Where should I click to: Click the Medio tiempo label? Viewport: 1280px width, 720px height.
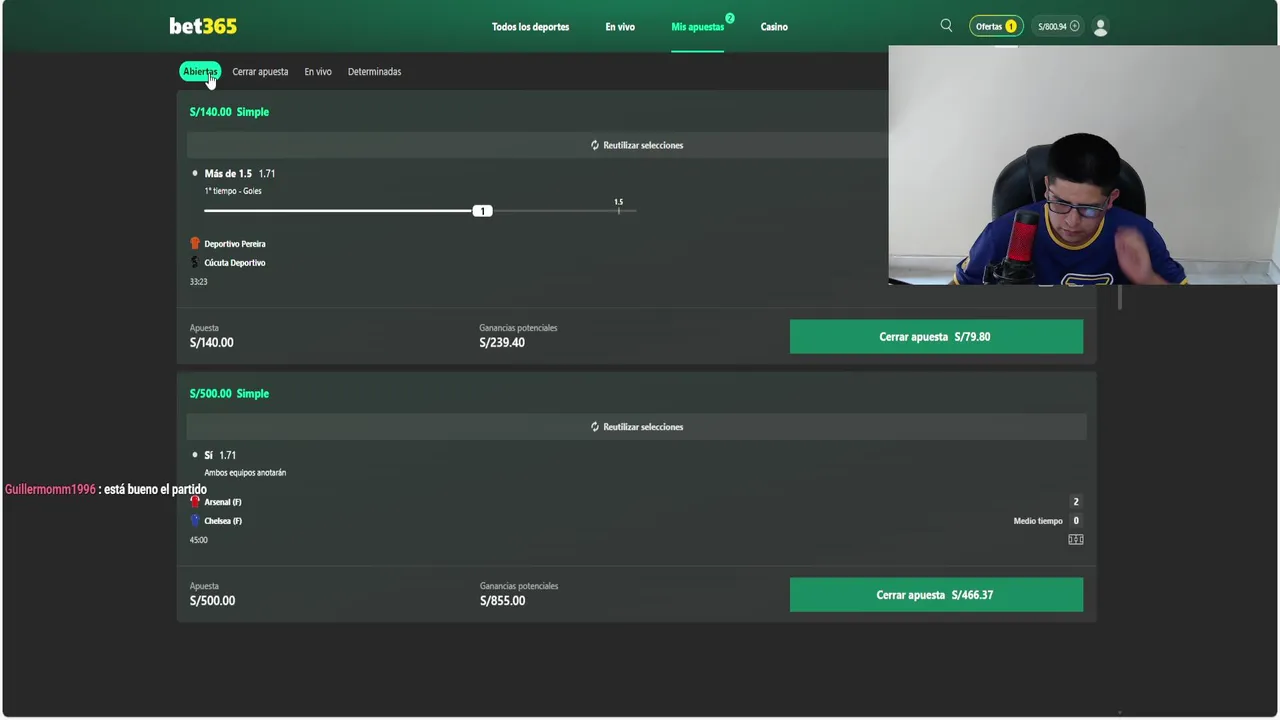click(1038, 521)
